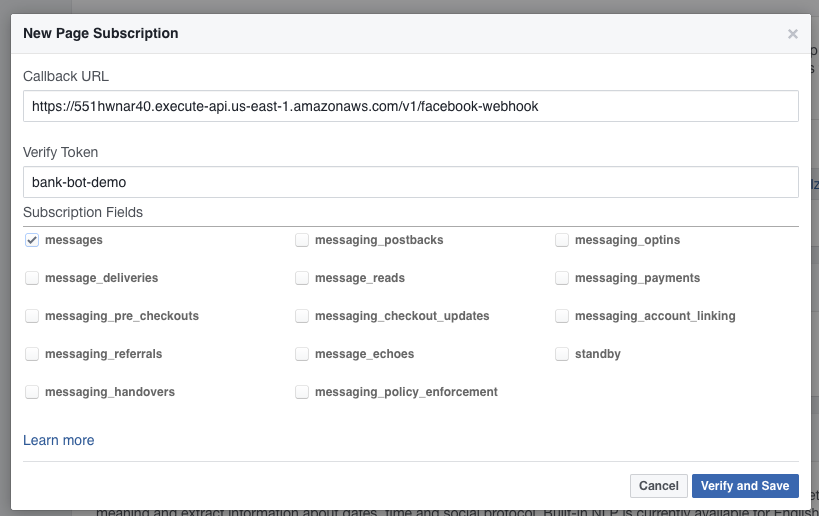Tick the message_deliveries checkbox
Viewport: 819px width, 516px height.
point(32,278)
